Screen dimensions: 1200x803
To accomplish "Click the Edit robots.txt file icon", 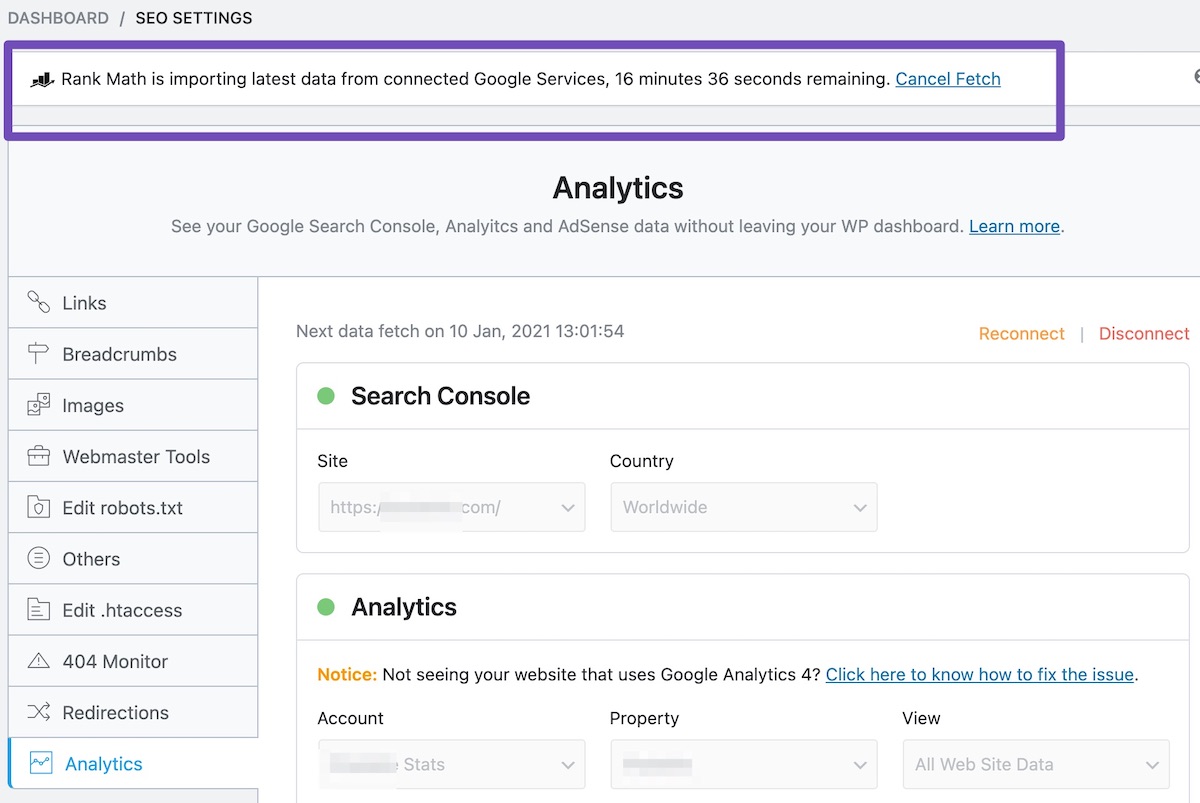I will pyautogui.click(x=38, y=507).
